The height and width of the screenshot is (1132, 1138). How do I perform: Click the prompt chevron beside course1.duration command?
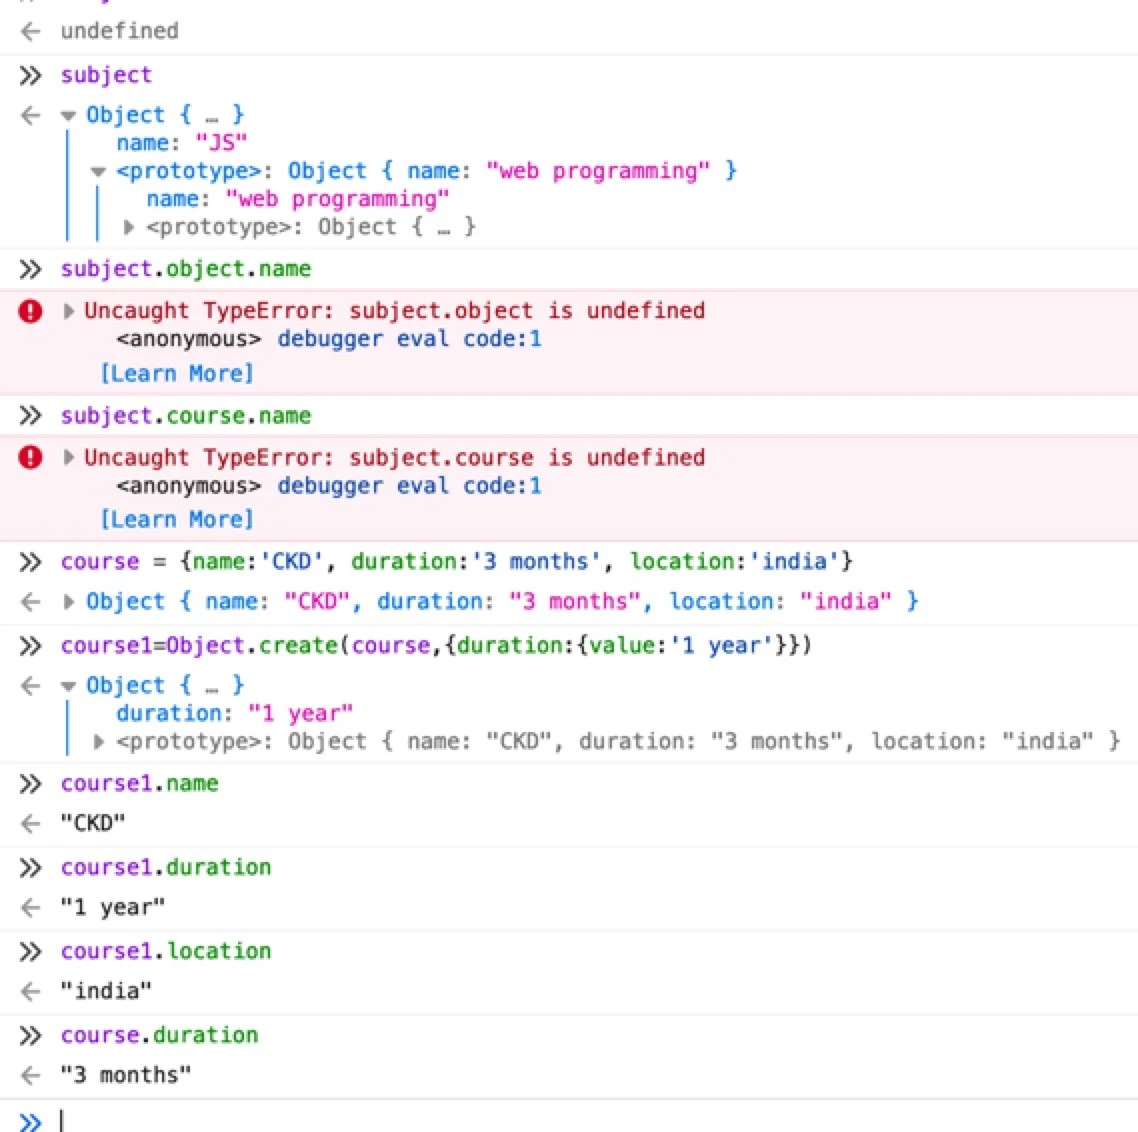pyautogui.click(x=31, y=867)
